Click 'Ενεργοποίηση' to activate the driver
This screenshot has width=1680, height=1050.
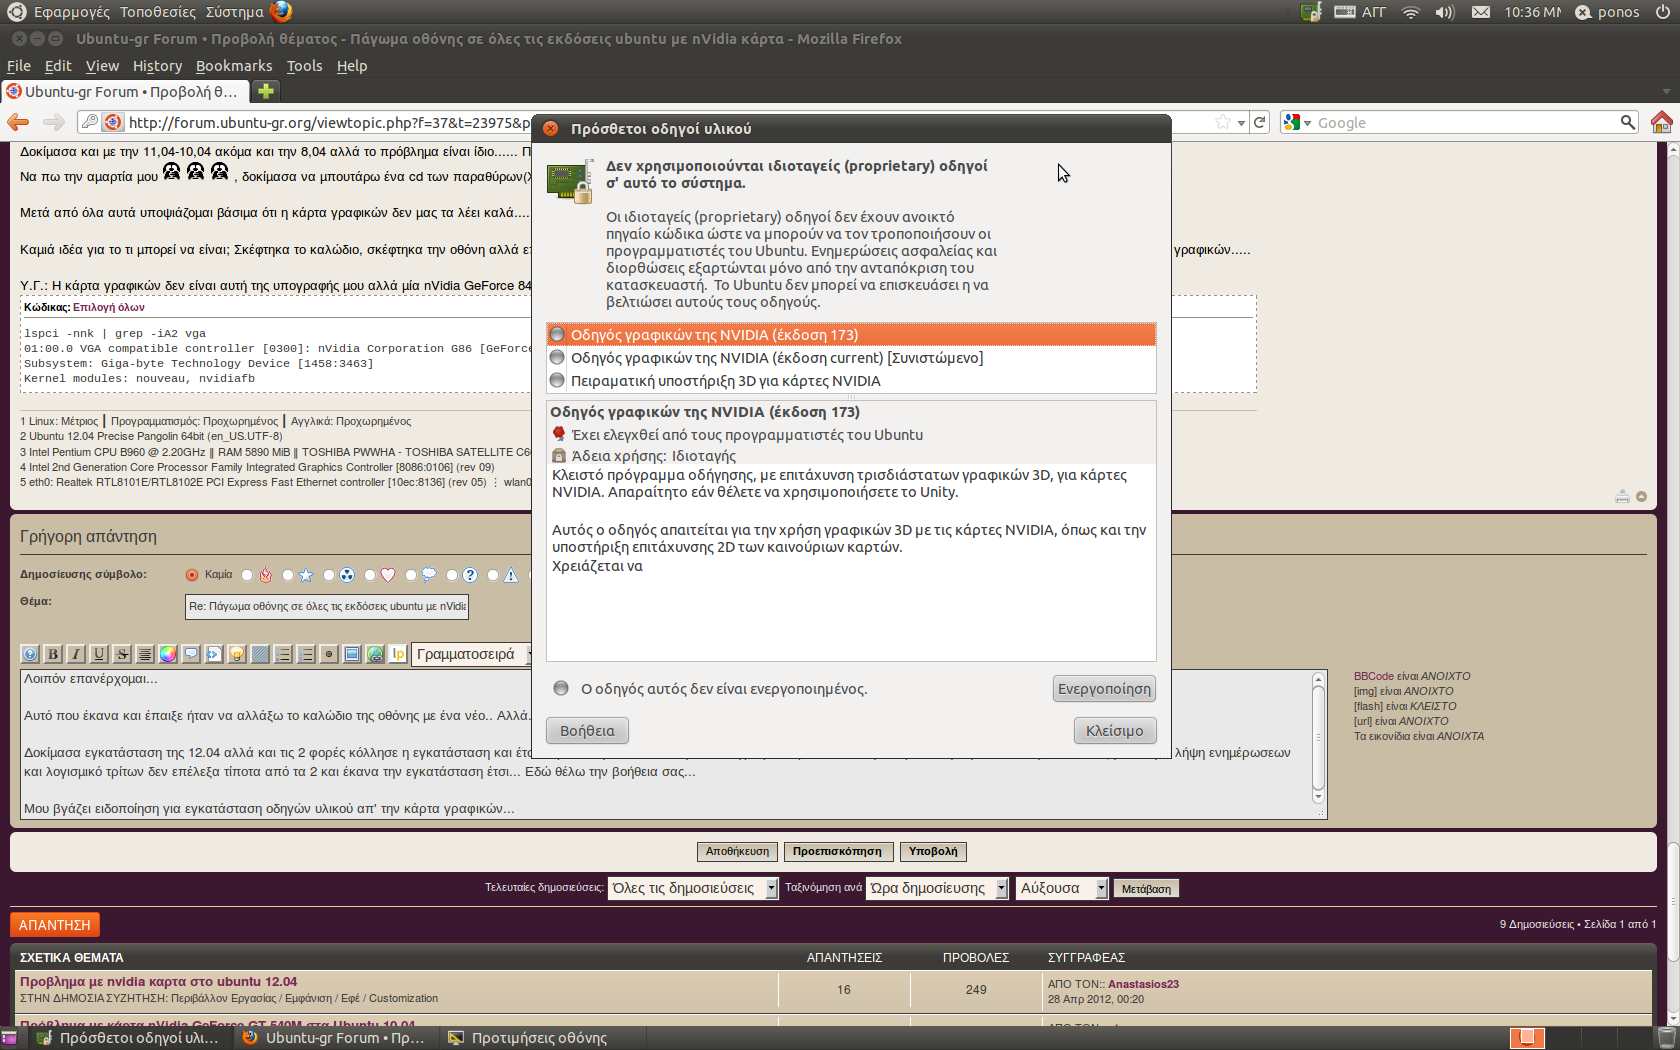(x=1104, y=689)
